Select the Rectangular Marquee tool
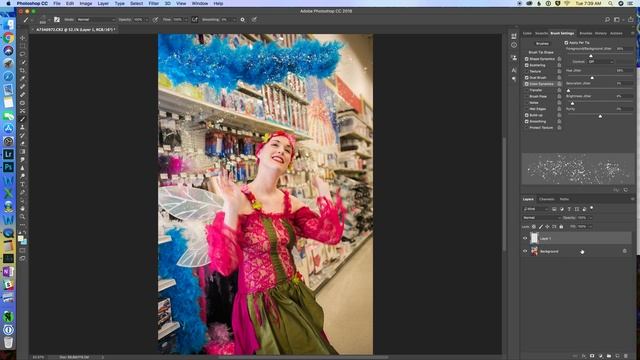The width and height of the screenshot is (640, 360). pos(22,46)
